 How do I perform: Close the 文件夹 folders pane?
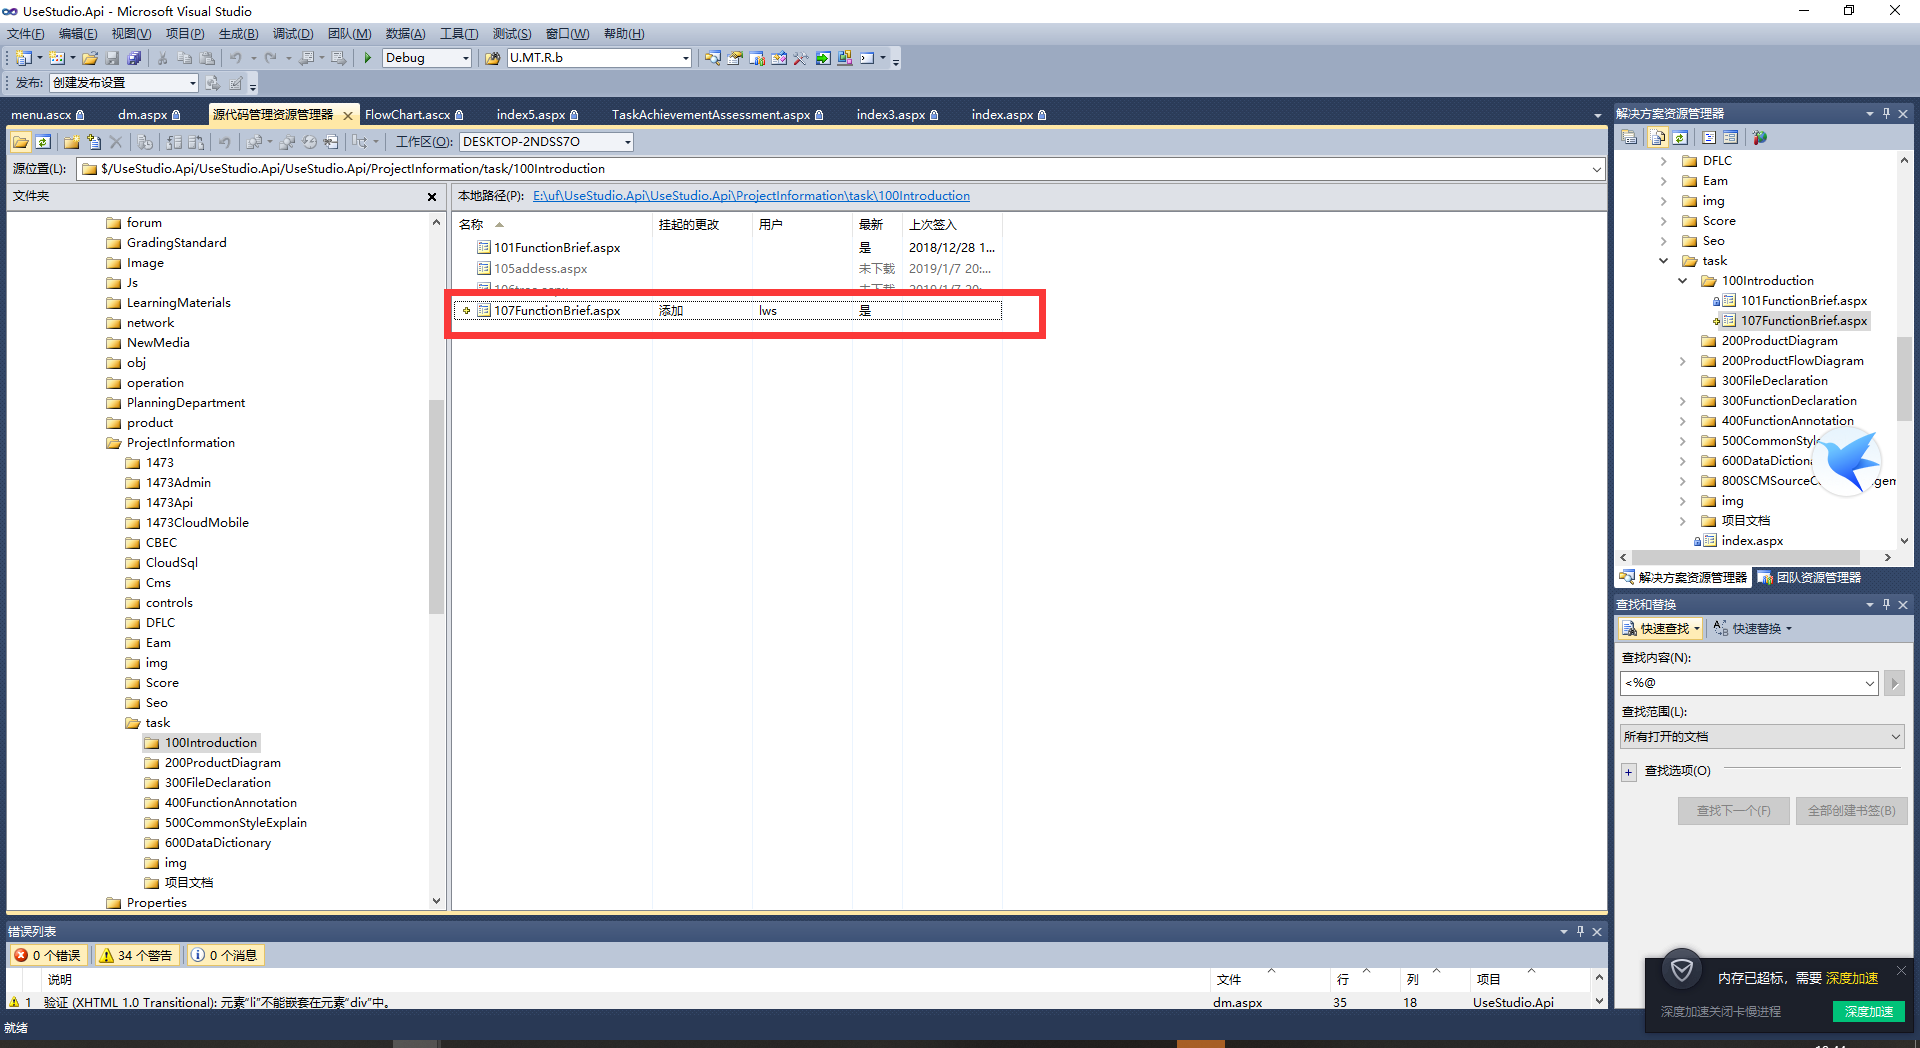pos(432,197)
